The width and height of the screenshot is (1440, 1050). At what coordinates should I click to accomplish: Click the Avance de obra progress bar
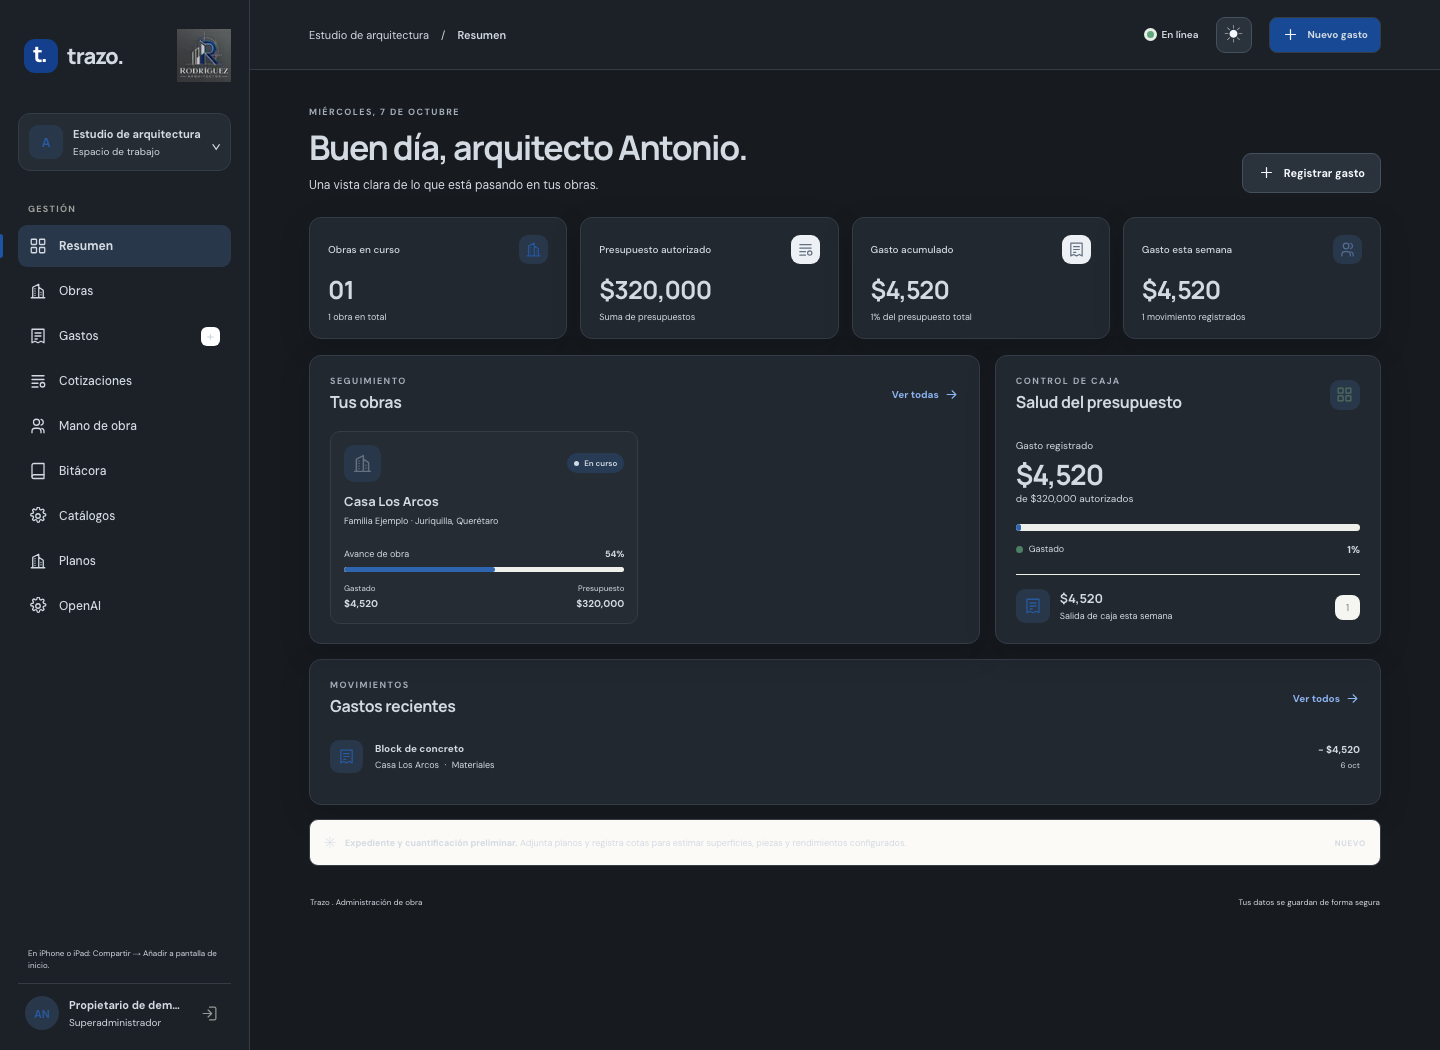(x=484, y=569)
